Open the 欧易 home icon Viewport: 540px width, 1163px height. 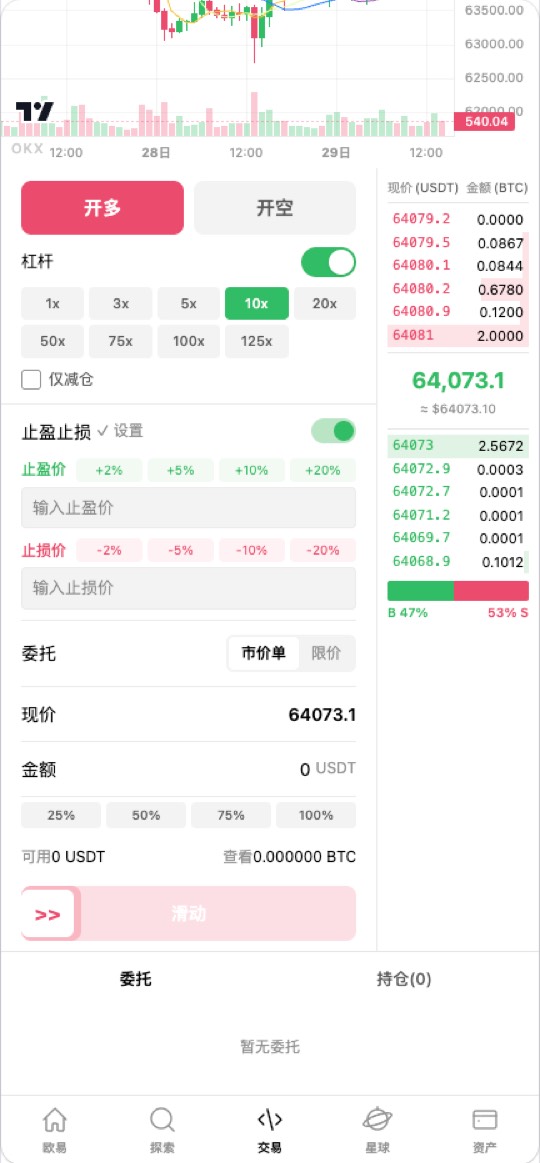click(x=54, y=1118)
